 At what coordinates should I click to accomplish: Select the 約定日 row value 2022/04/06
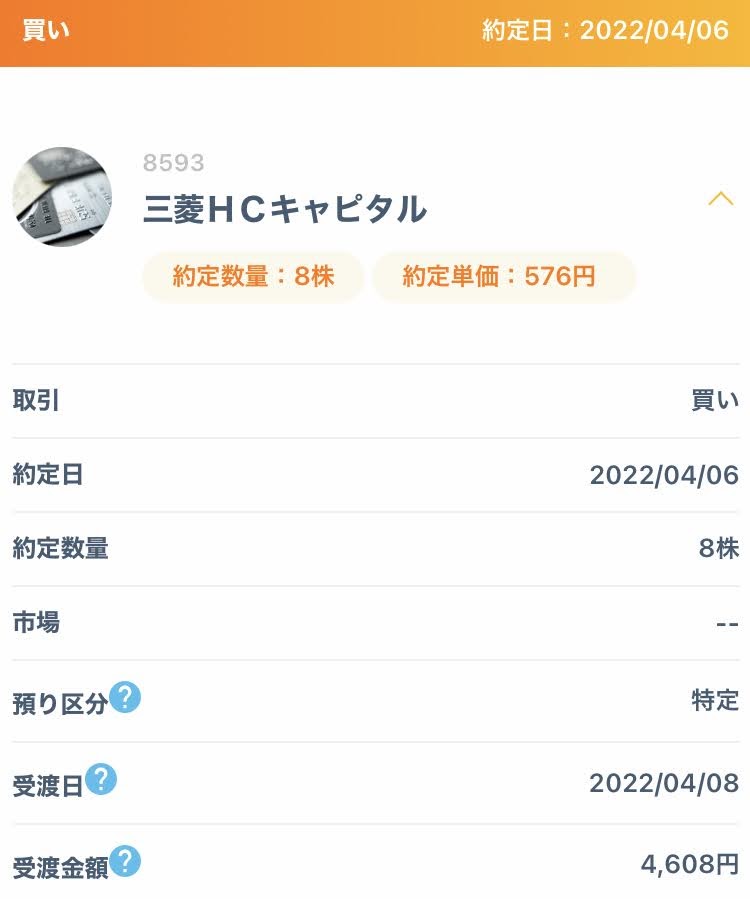coord(665,475)
